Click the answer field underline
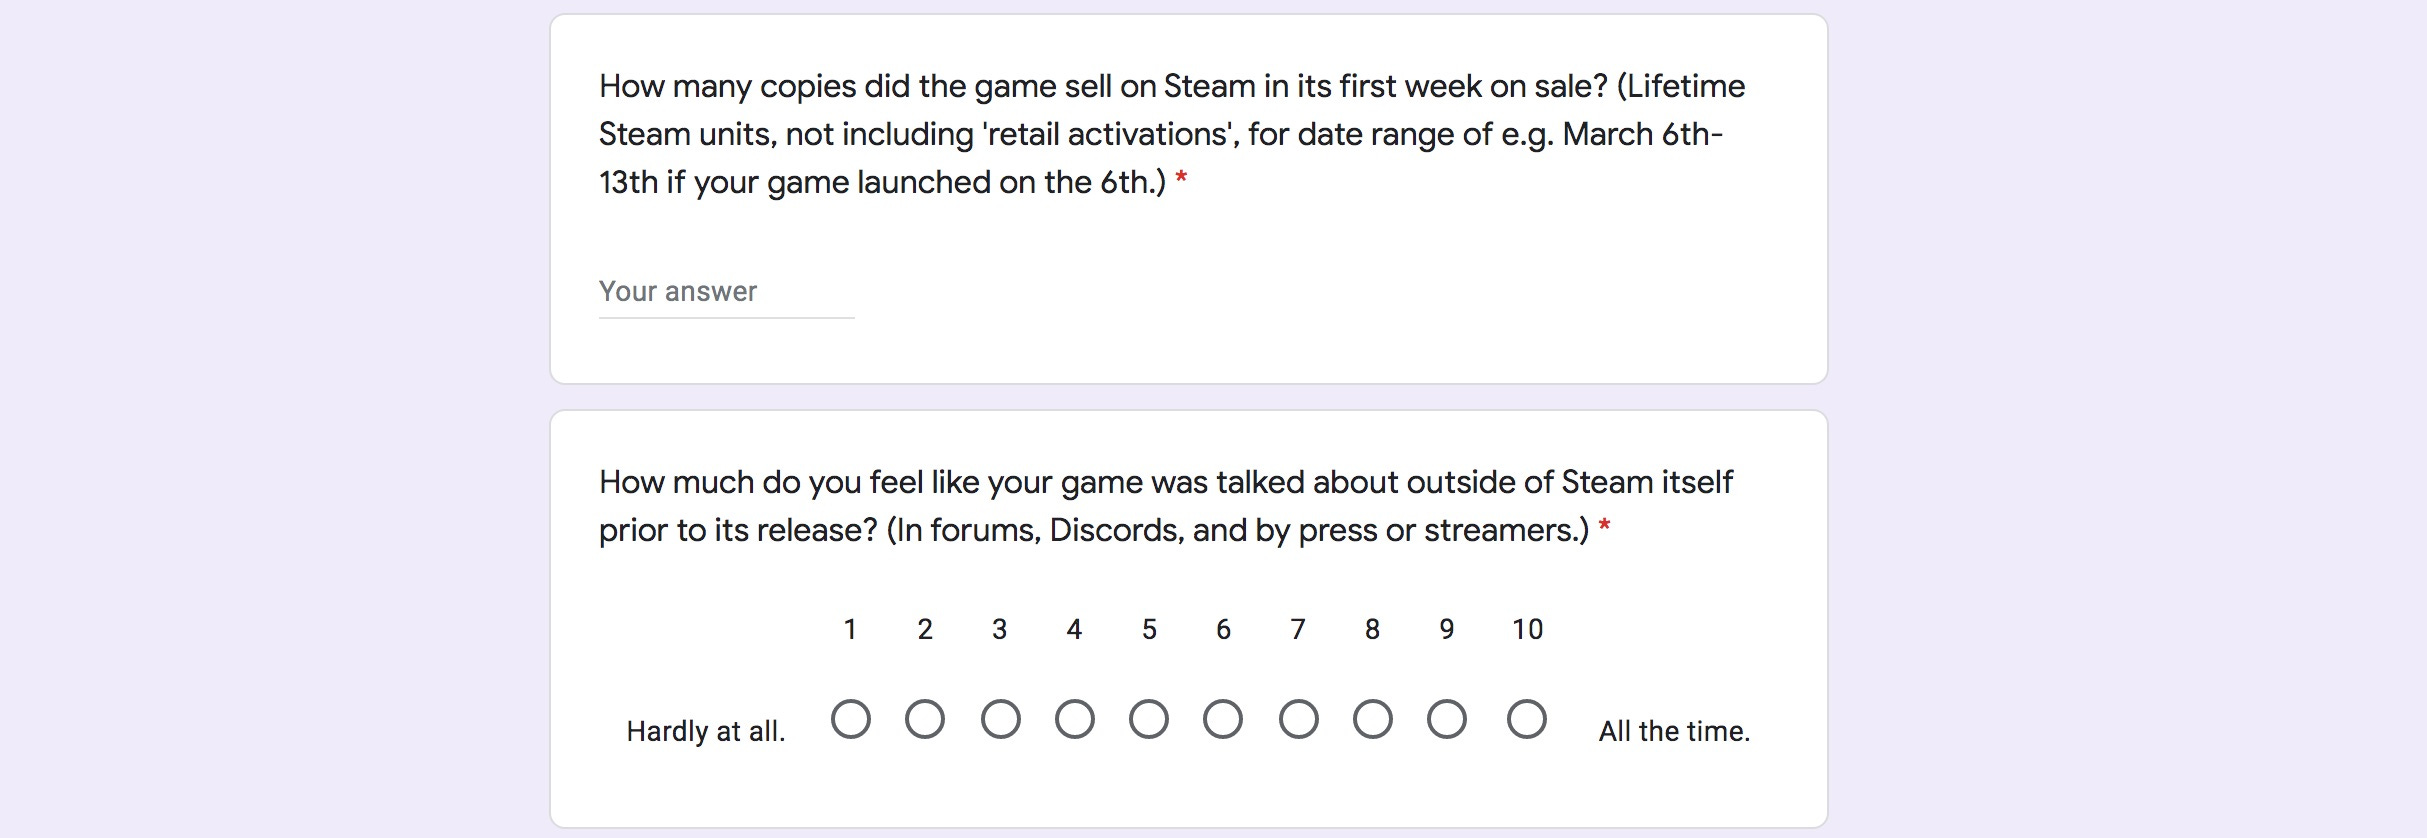The image size is (2427, 838). [x=725, y=318]
